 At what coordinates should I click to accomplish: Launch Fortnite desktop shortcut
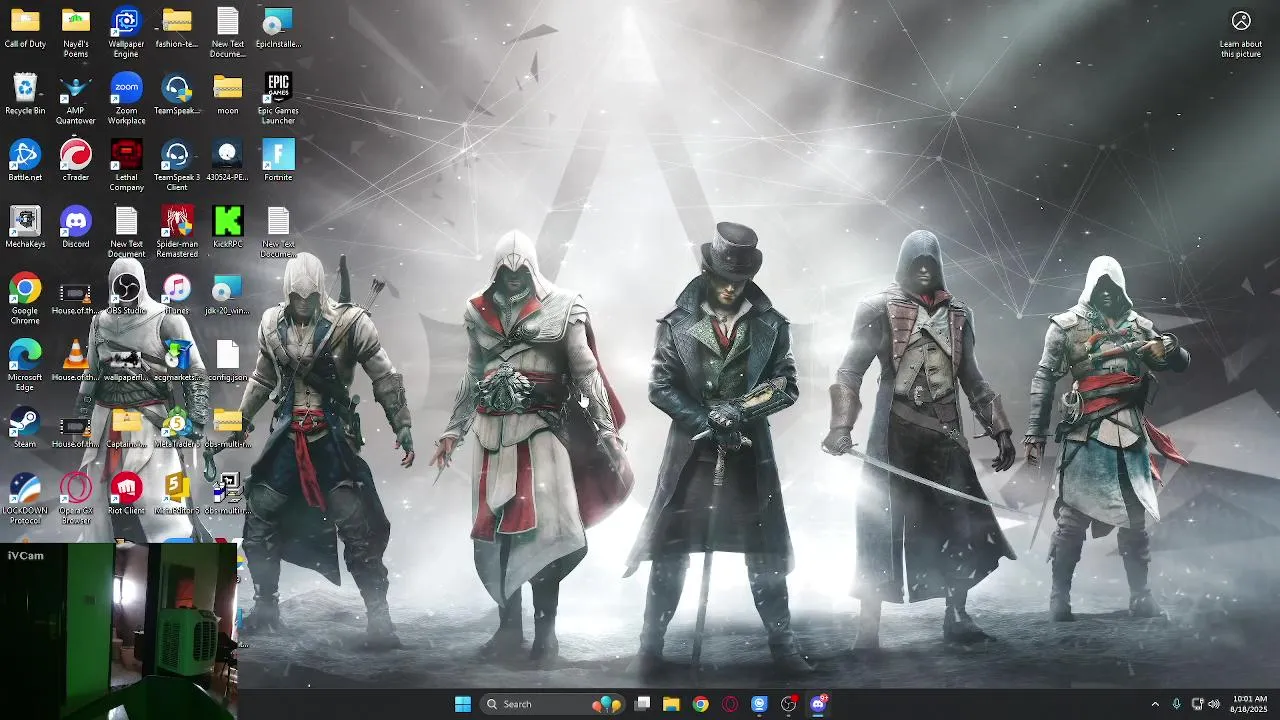click(x=278, y=162)
